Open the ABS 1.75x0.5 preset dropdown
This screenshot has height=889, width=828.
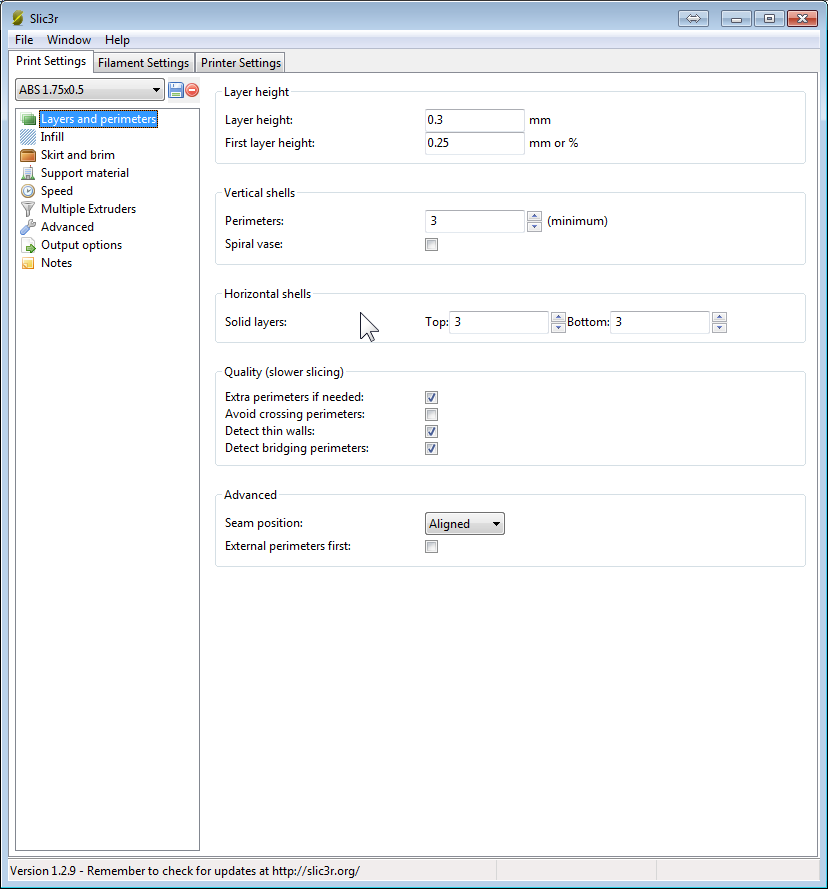pos(90,90)
